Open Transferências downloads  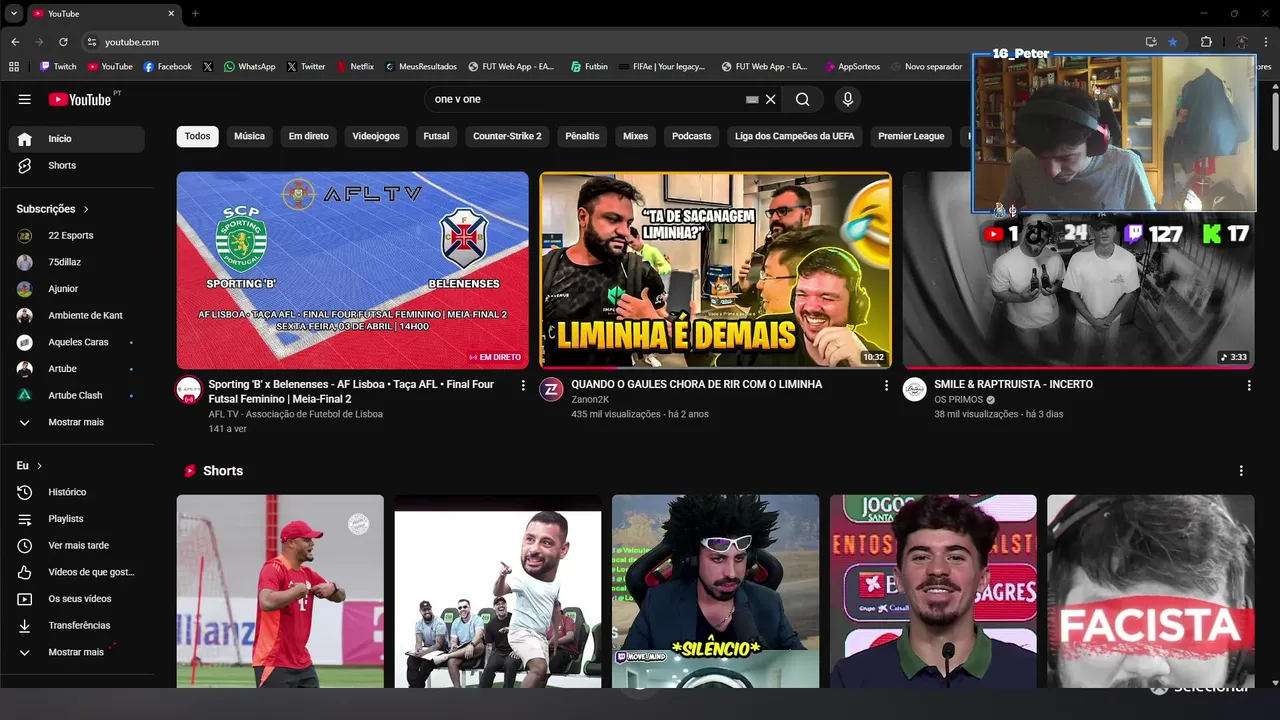pos(77,625)
